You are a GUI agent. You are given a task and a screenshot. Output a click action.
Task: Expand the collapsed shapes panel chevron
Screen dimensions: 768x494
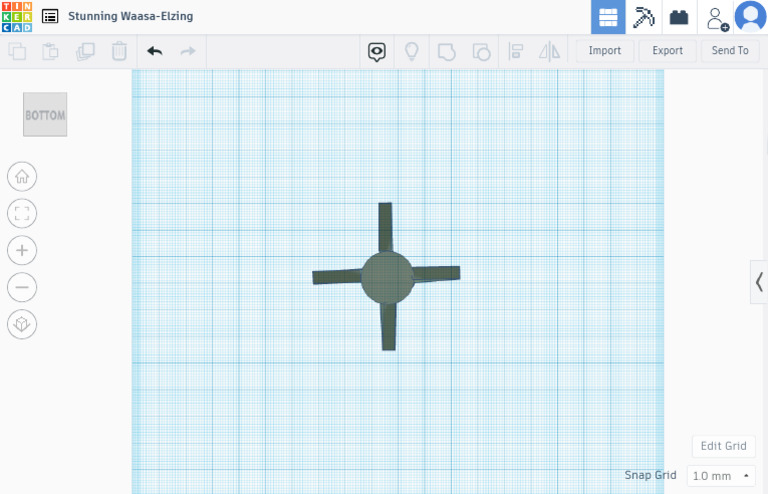tap(759, 282)
